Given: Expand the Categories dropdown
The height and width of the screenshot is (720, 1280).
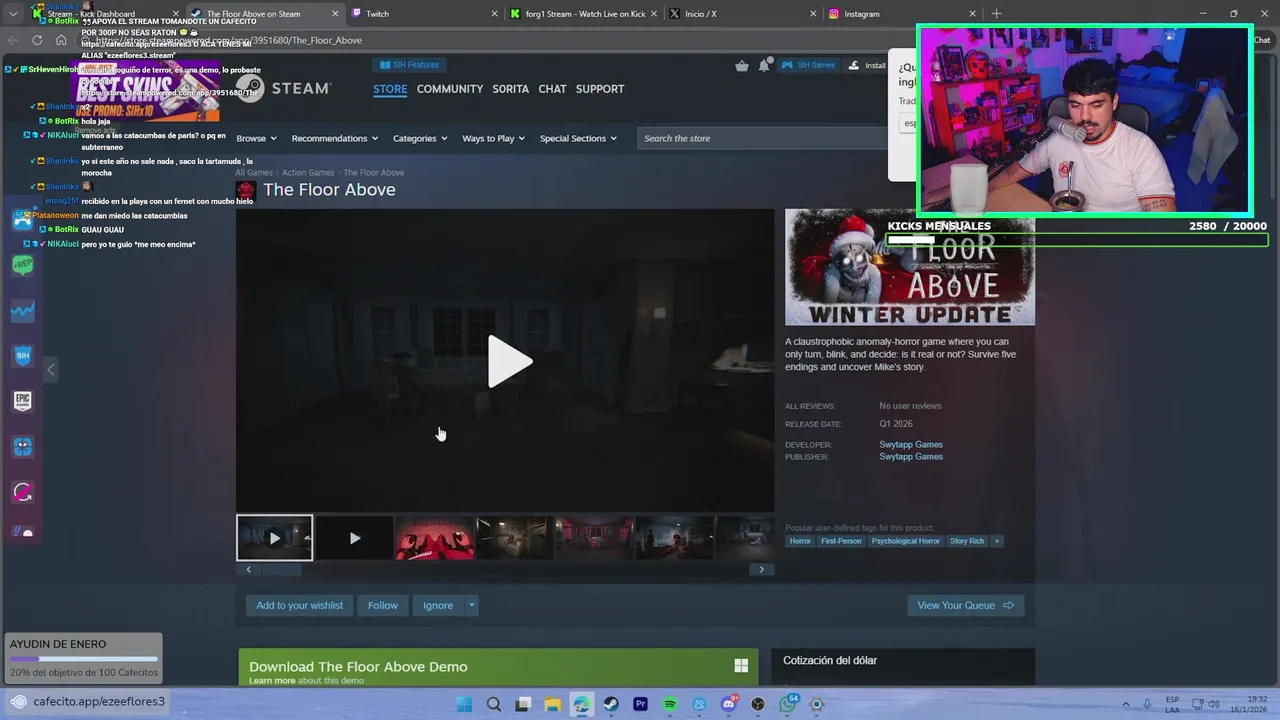Looking at the screenshot, I should tap(420, 138).
